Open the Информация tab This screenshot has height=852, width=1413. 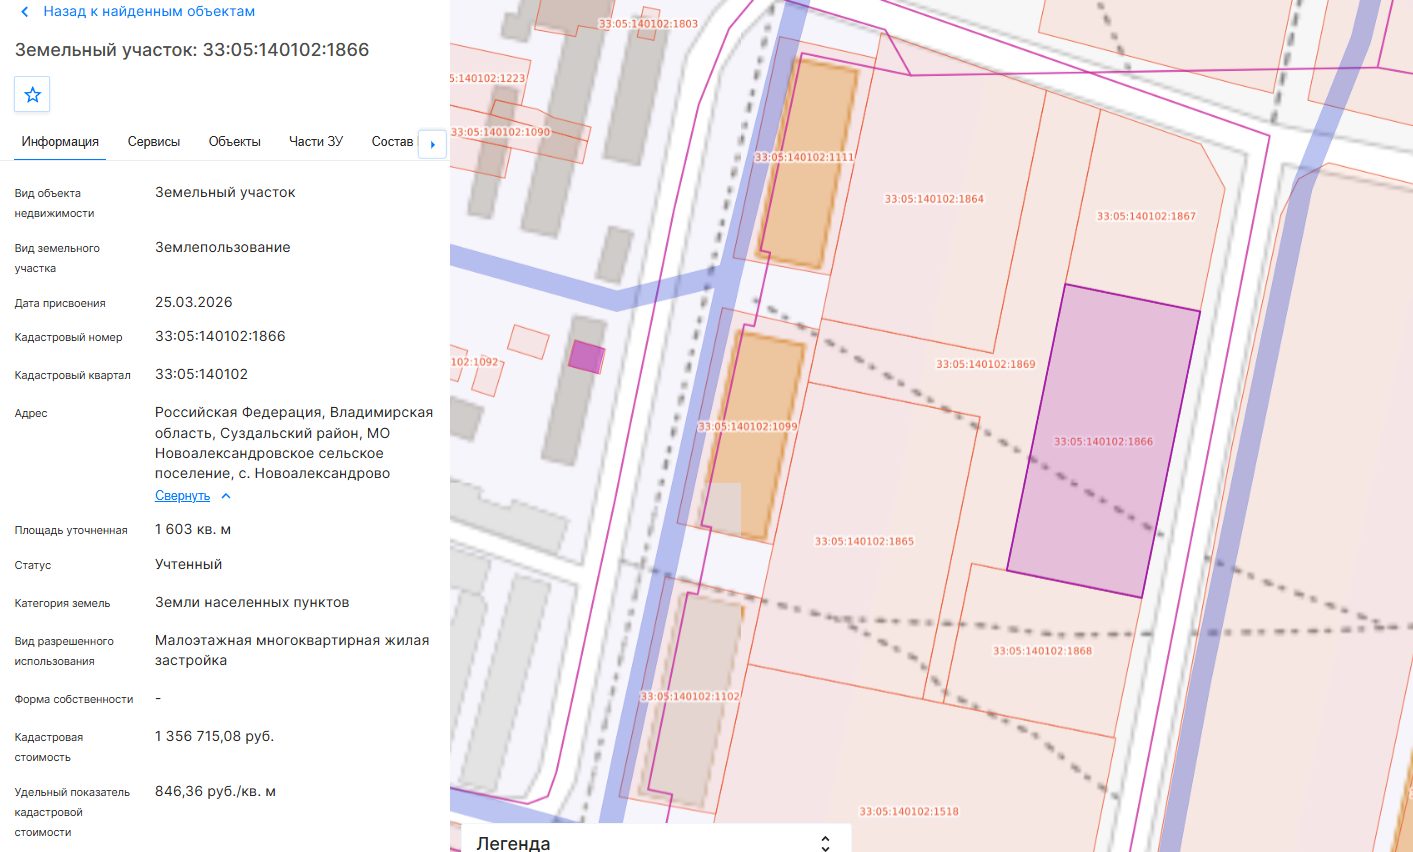pyautogui.click(x=60, y=142)
